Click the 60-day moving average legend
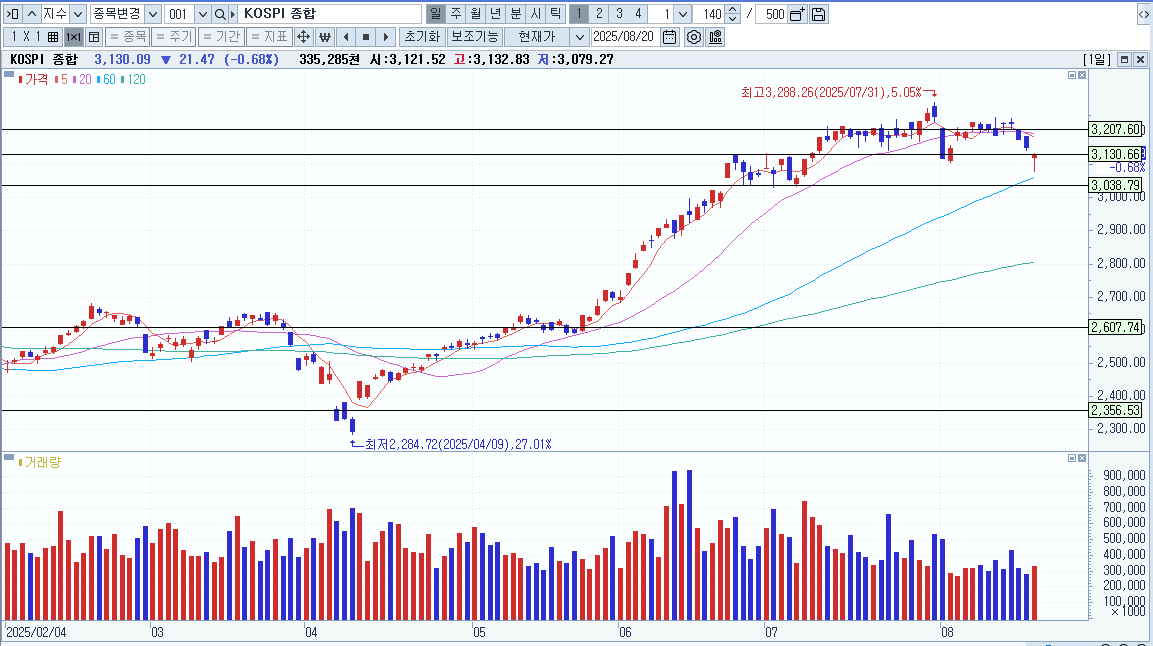The width and height of the screenshot is (1153, 646). (x=105, y=79)
